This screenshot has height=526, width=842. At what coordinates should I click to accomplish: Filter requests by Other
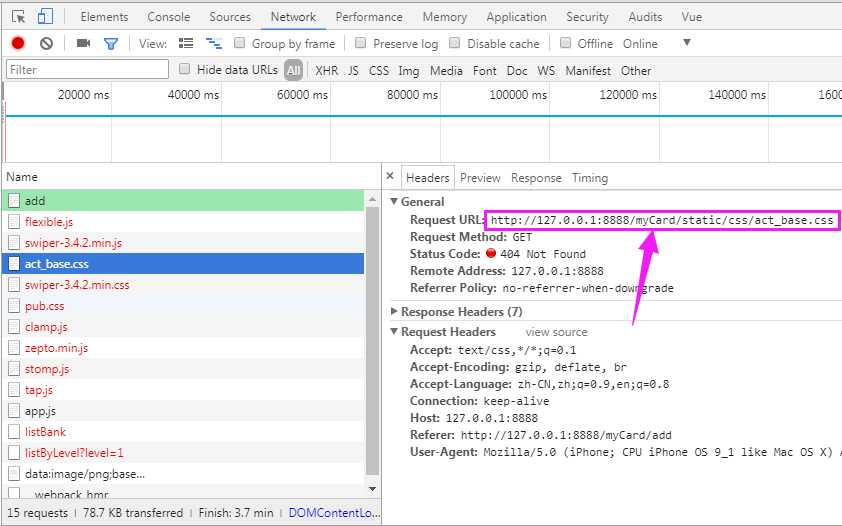click(636, 70)
